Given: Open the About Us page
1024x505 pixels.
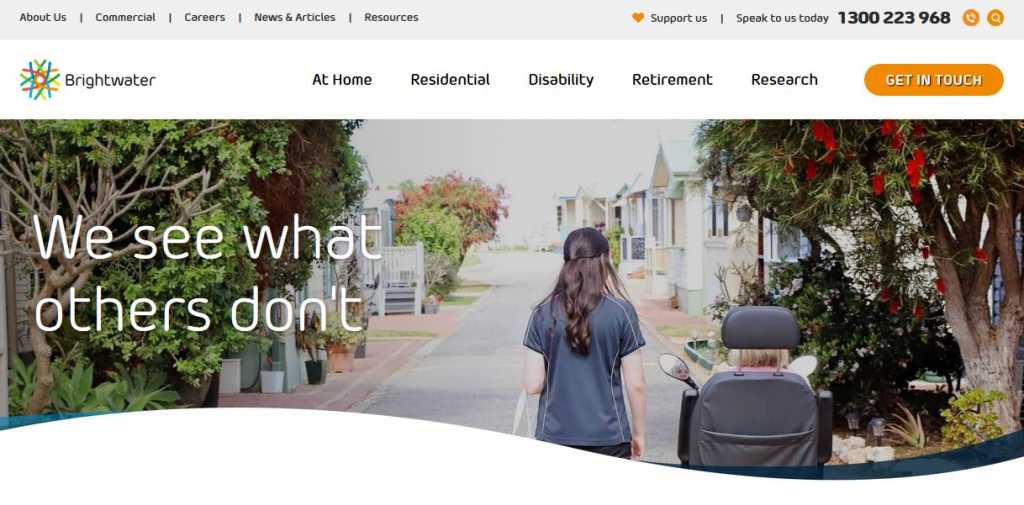Looking at the screenshot, I should (x=43, y=18).
